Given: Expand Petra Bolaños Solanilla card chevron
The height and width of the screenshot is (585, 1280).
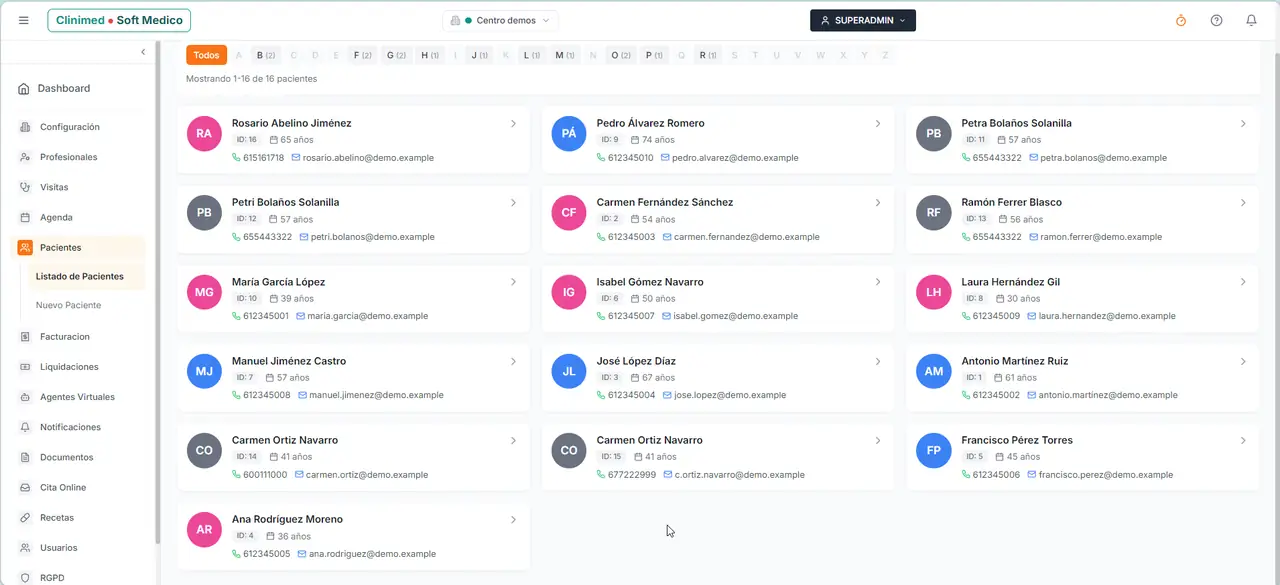Looking at the screenshot, I should coord(1243,124).
